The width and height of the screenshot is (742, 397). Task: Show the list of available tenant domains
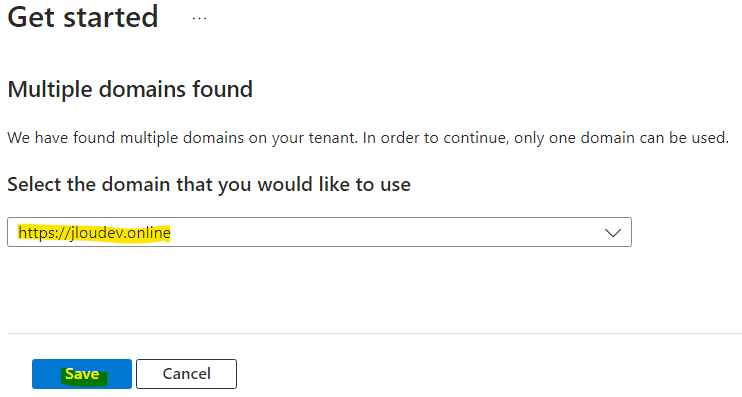[x=613, y=233]
